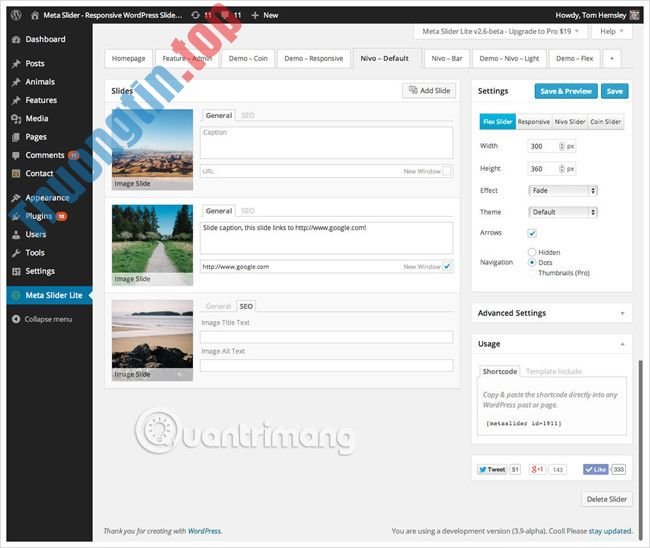The image size is (650, 548).
Task: Uncheck the Arrows checkbox
Action: click(532, 233)
